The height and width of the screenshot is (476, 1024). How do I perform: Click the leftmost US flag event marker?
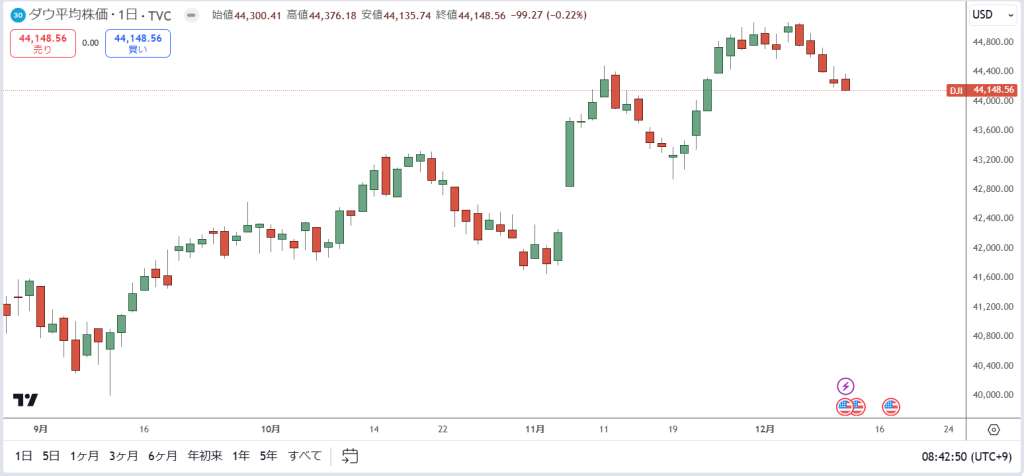(x=844, y=407)
